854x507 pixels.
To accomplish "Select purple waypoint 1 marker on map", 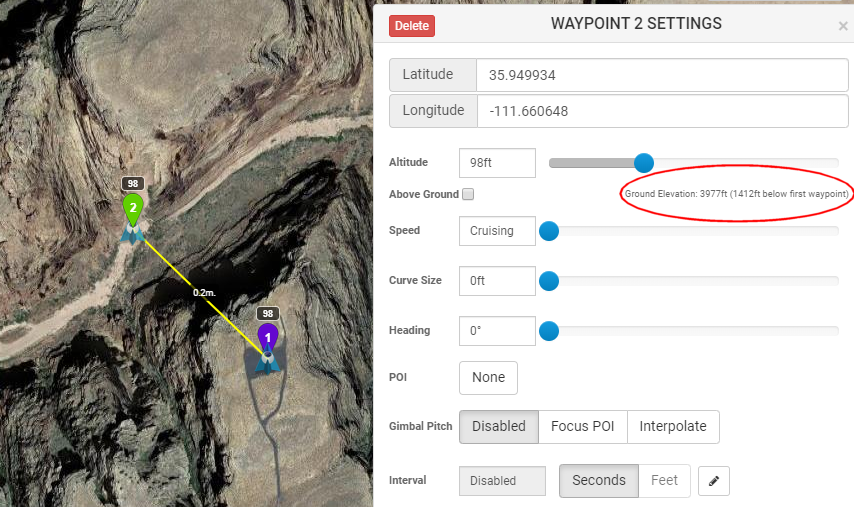I will [x=267, y=337].
